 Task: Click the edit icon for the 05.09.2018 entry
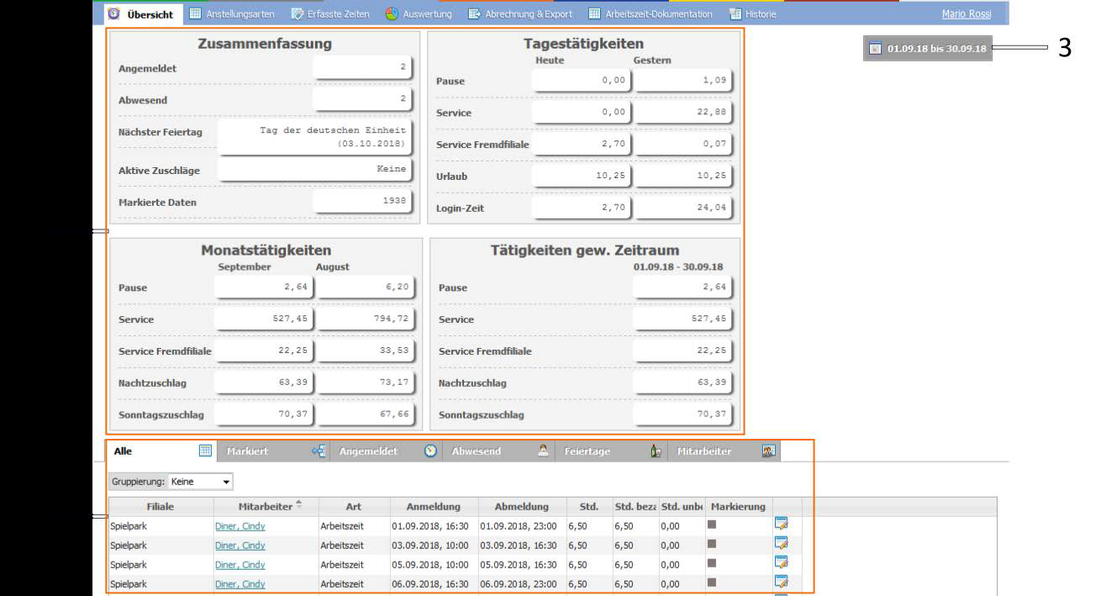781,562
